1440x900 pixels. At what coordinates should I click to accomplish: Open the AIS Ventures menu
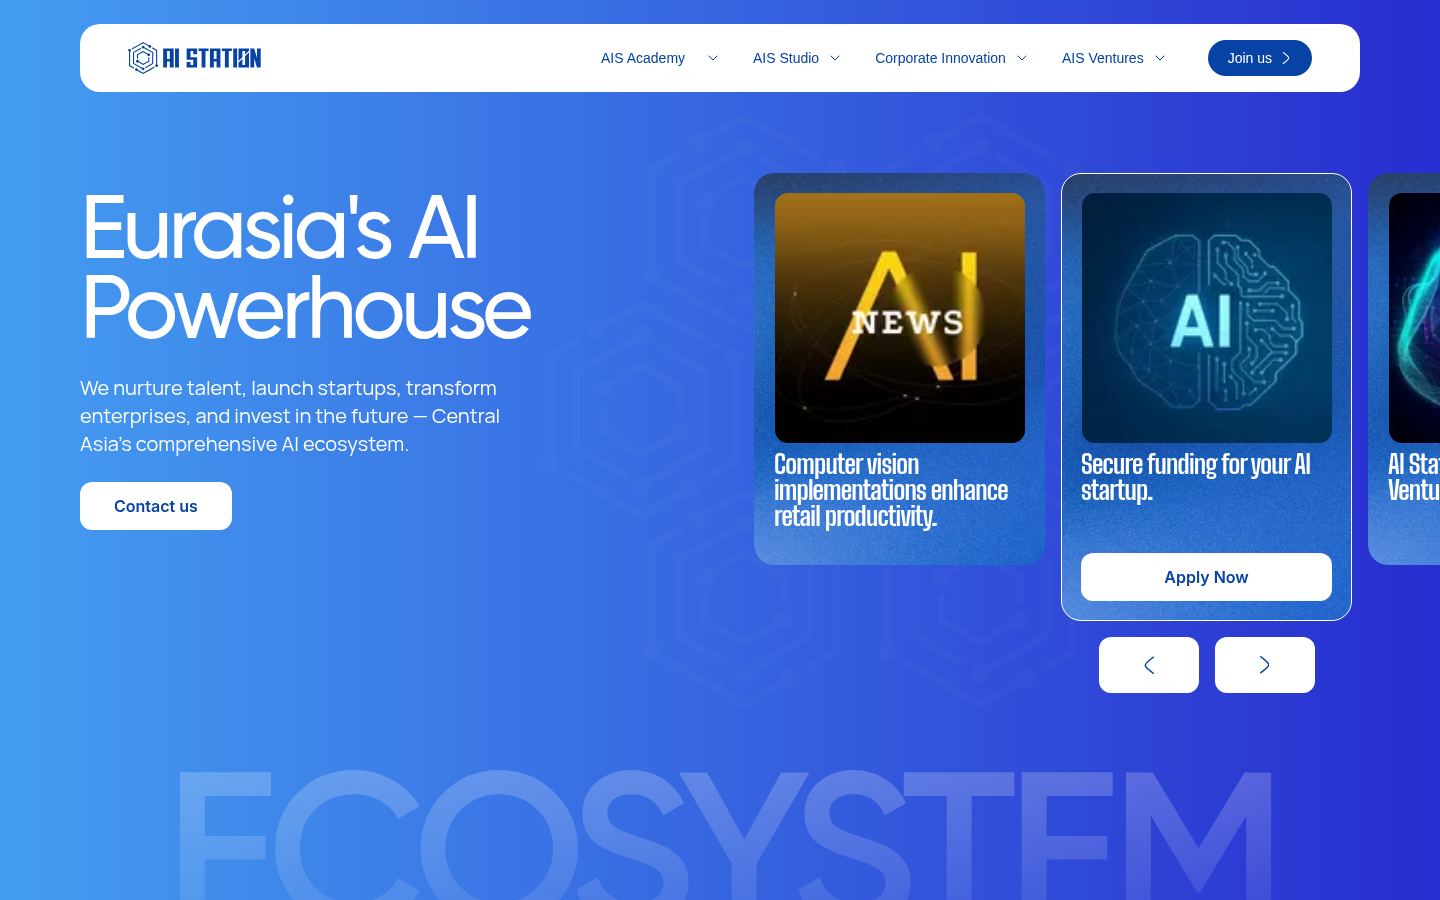pyautogui.click(x=1102, y=58)
